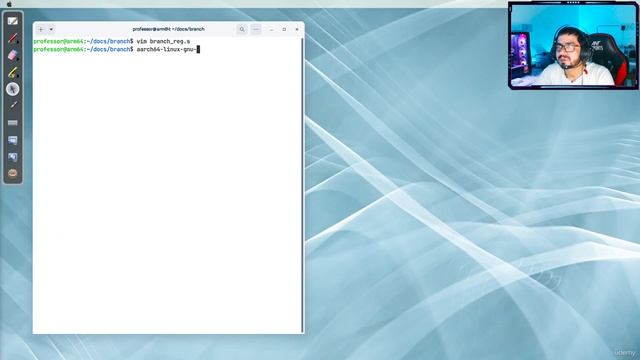Close the terminal window

pyautogui.click(x=297, y=29)
